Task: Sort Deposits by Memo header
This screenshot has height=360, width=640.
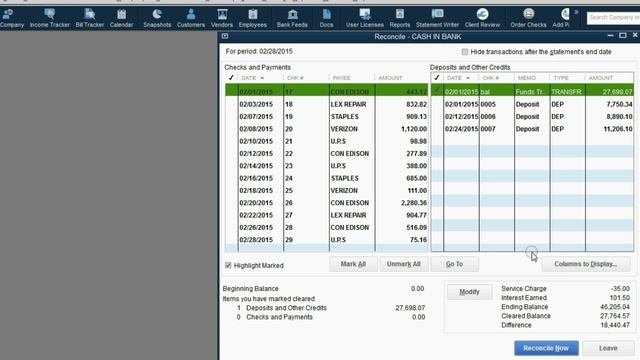Action: click(x=532, y=78)
